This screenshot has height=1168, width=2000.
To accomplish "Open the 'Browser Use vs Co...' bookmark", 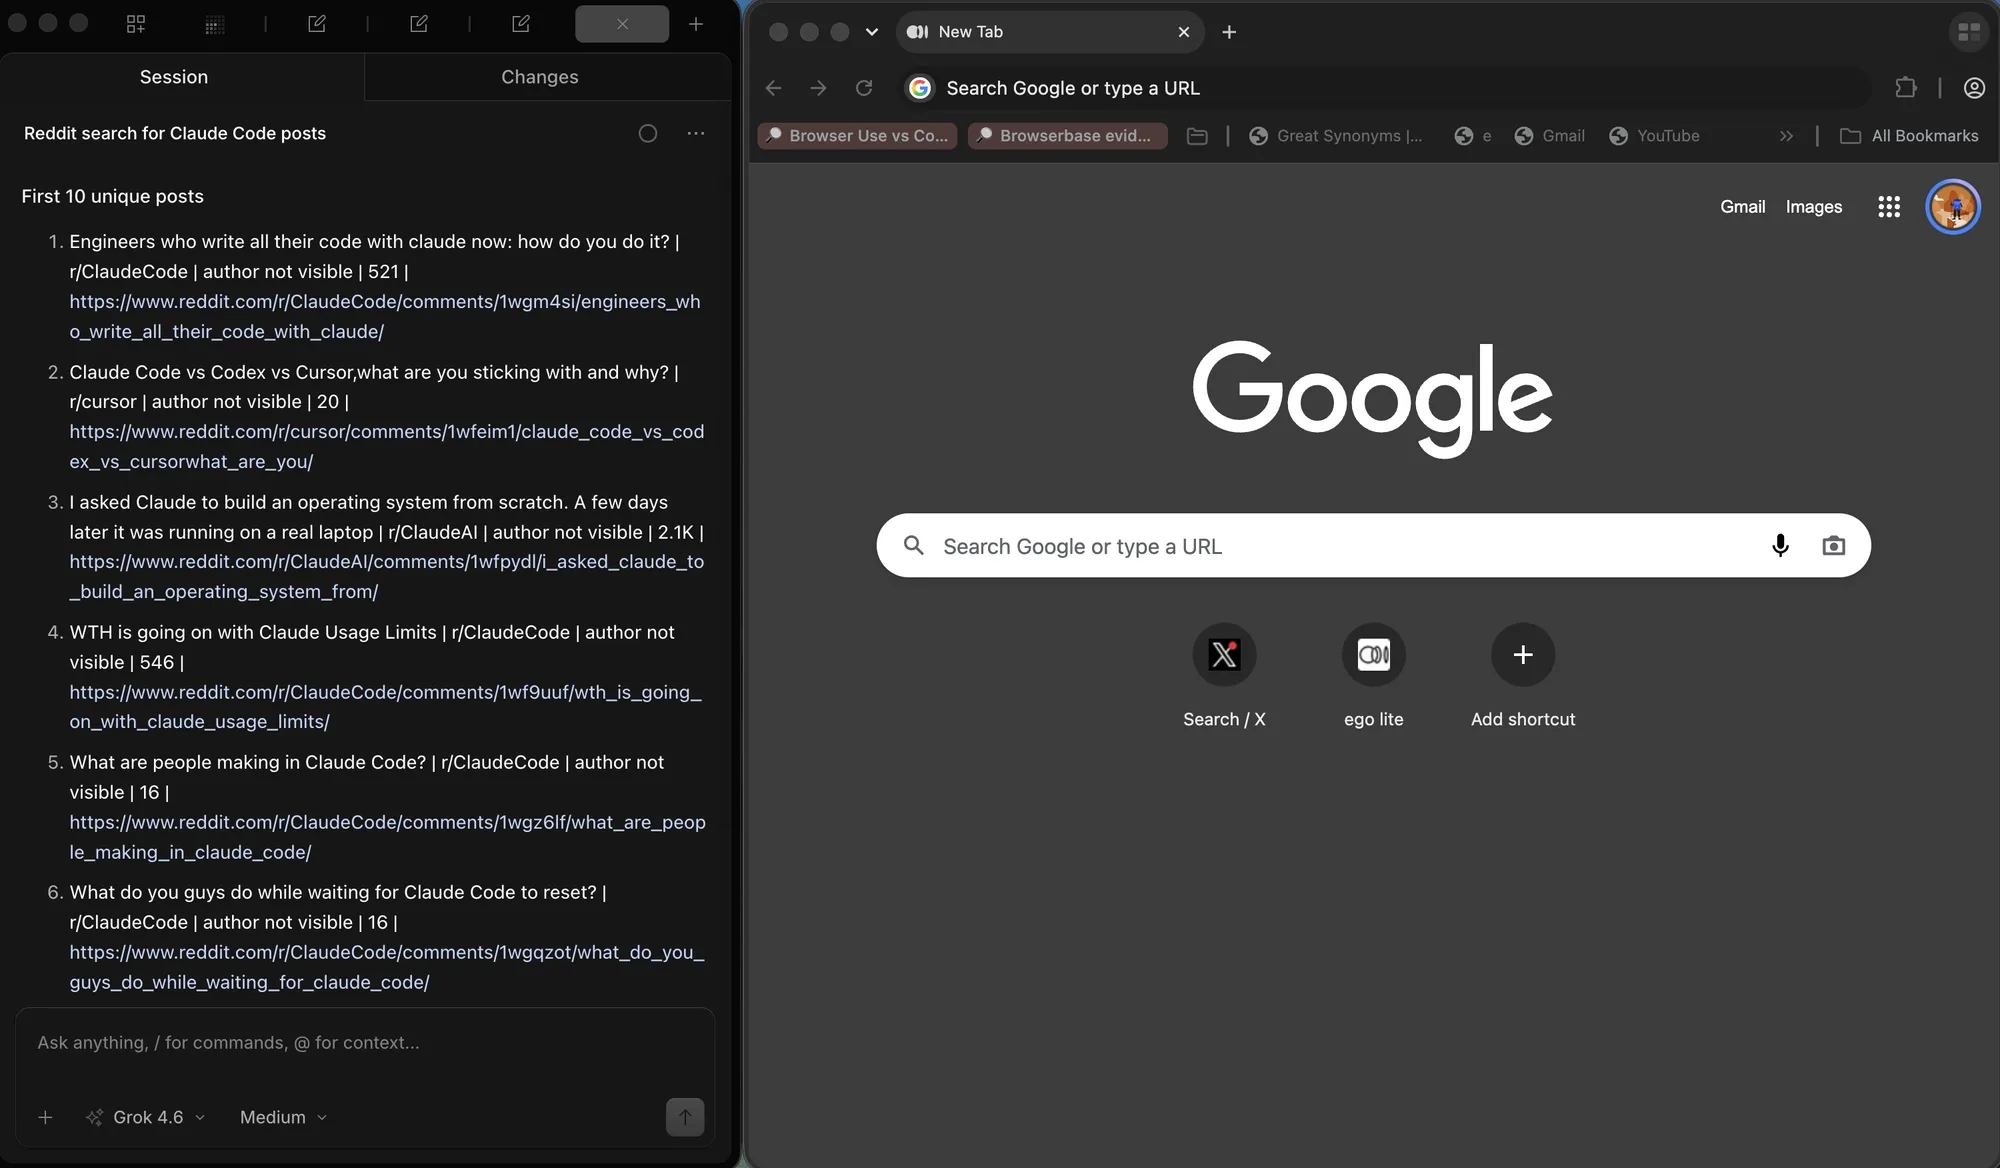I will tap(858, 136).
